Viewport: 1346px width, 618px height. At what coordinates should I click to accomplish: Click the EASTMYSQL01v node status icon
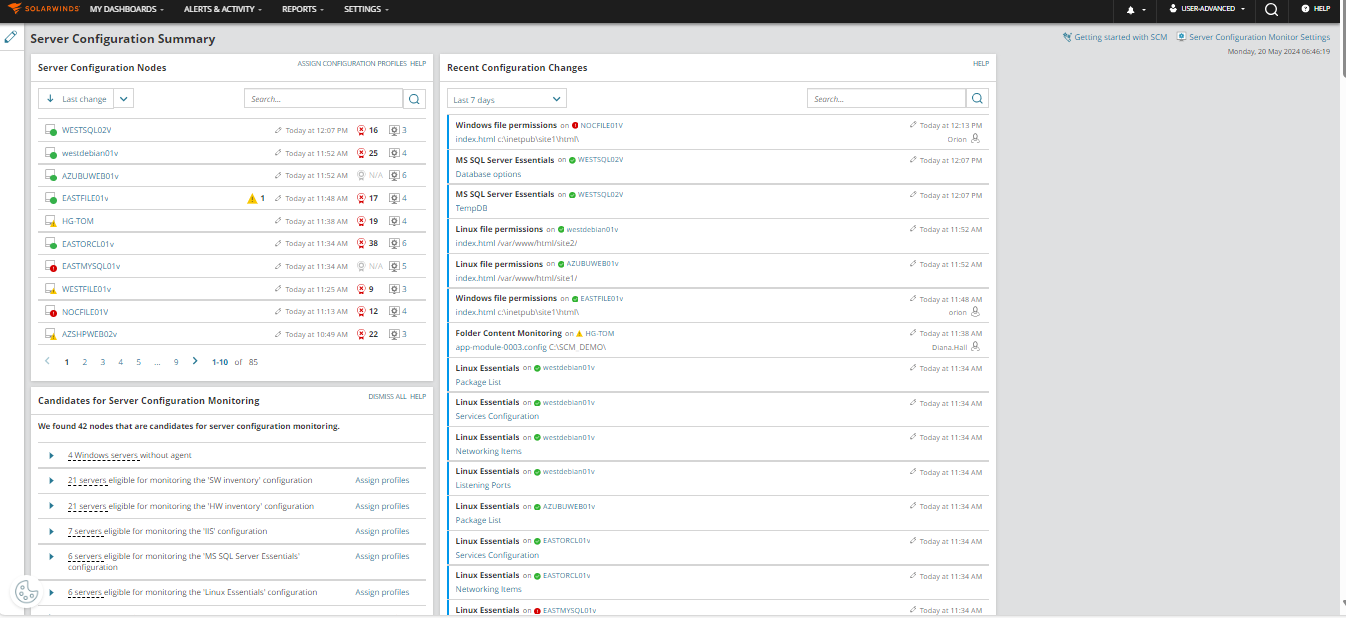tap(50, 267)
